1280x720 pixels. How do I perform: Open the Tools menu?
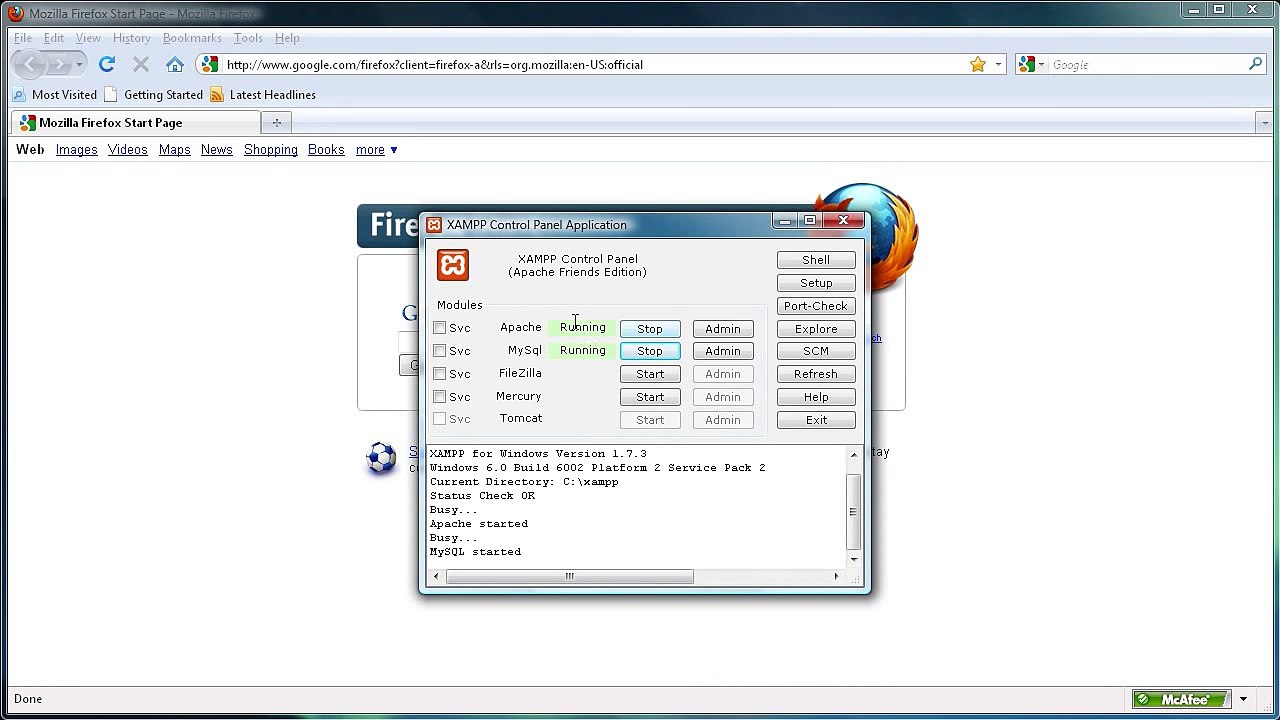(248, 38)
